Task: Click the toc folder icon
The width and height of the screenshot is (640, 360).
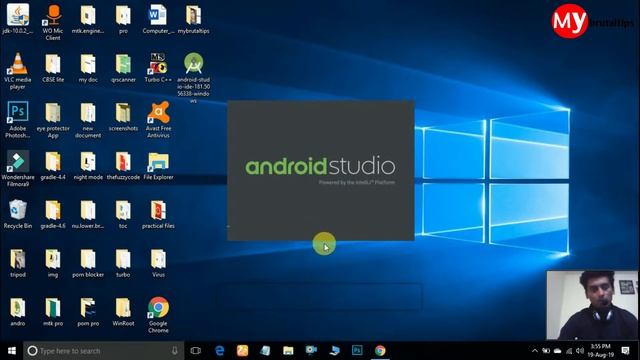Action: (123, 214)
